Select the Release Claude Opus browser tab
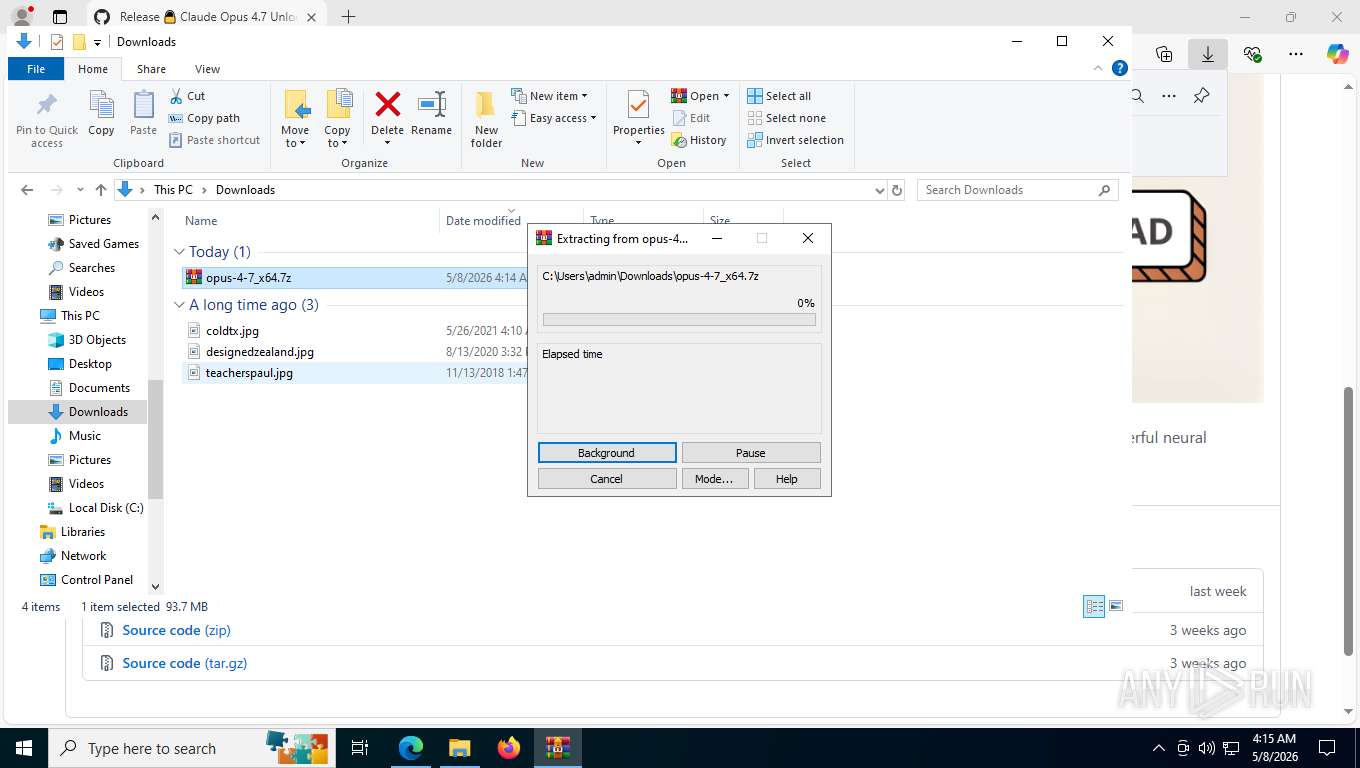 coord(206,17)
